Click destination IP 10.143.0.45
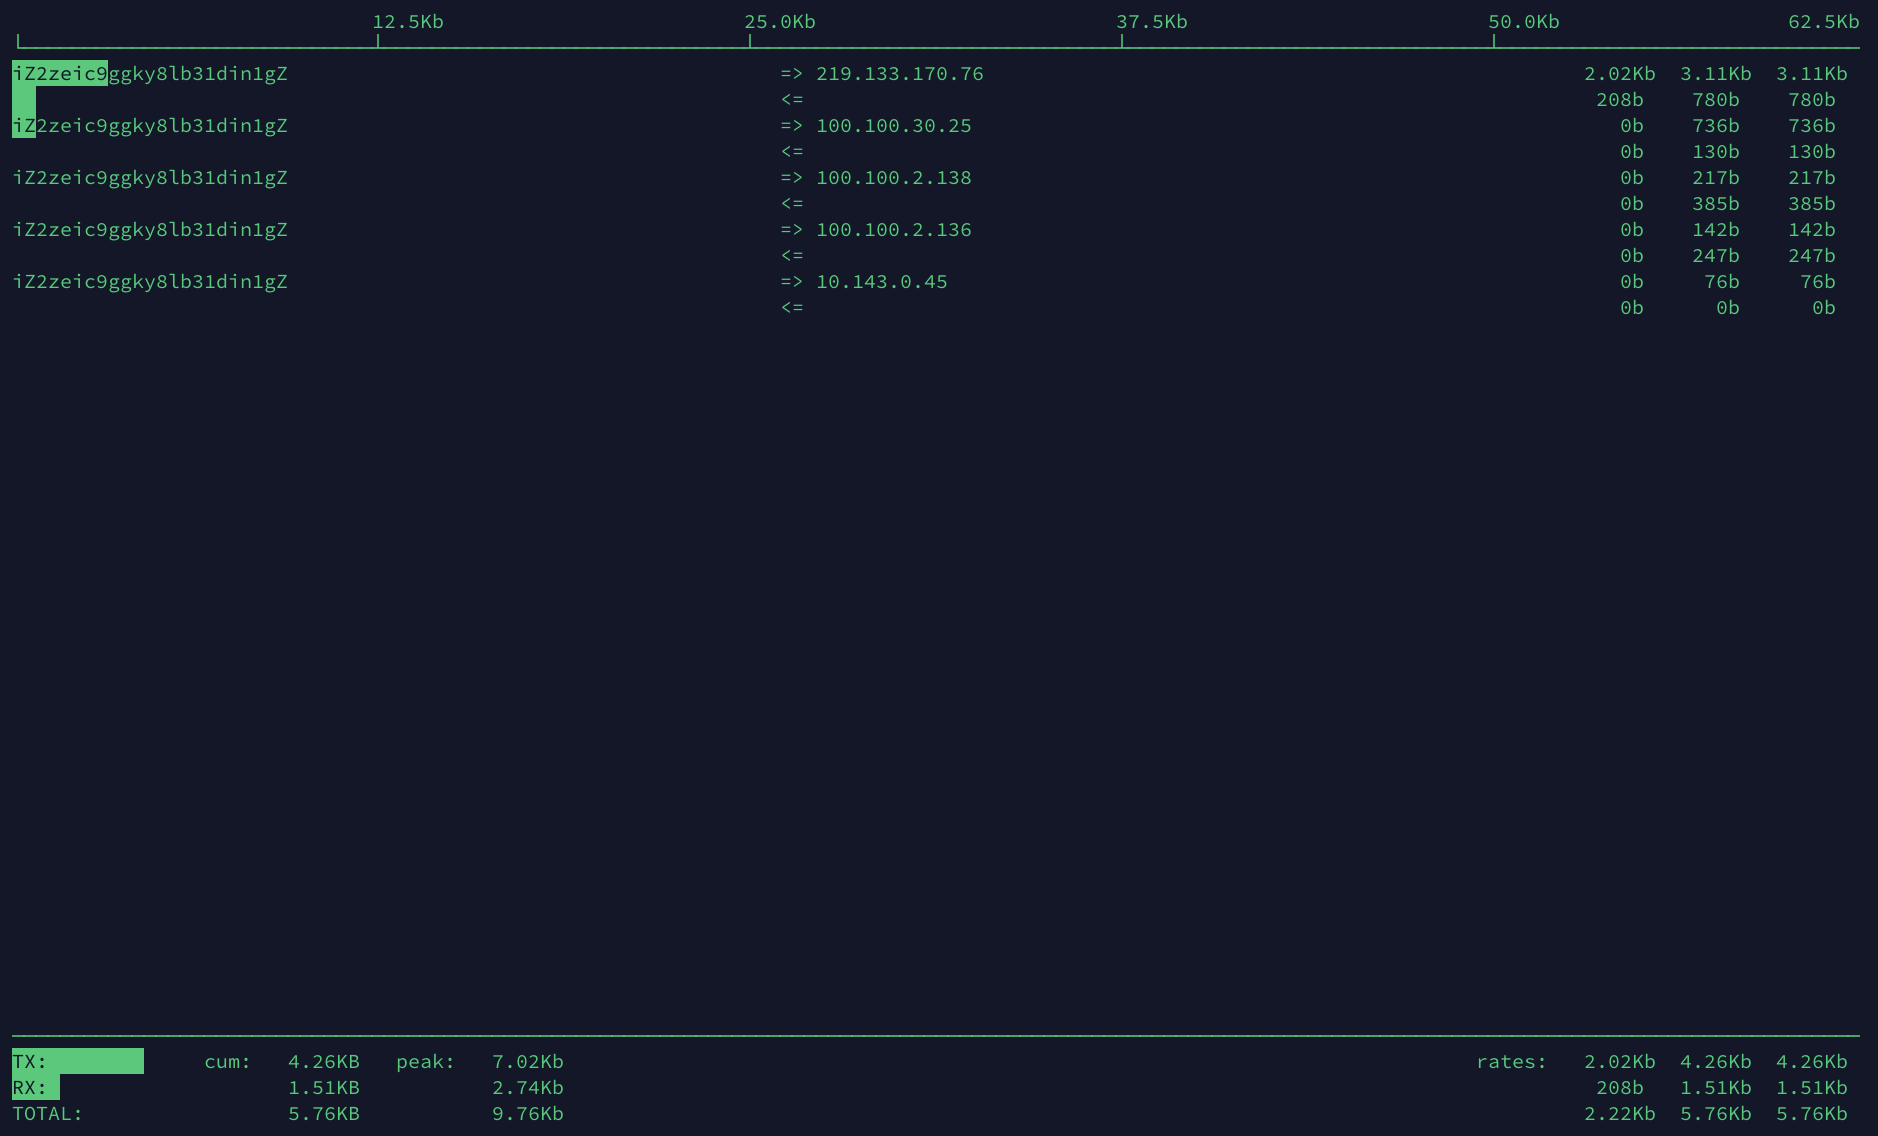 click(882, 282)
